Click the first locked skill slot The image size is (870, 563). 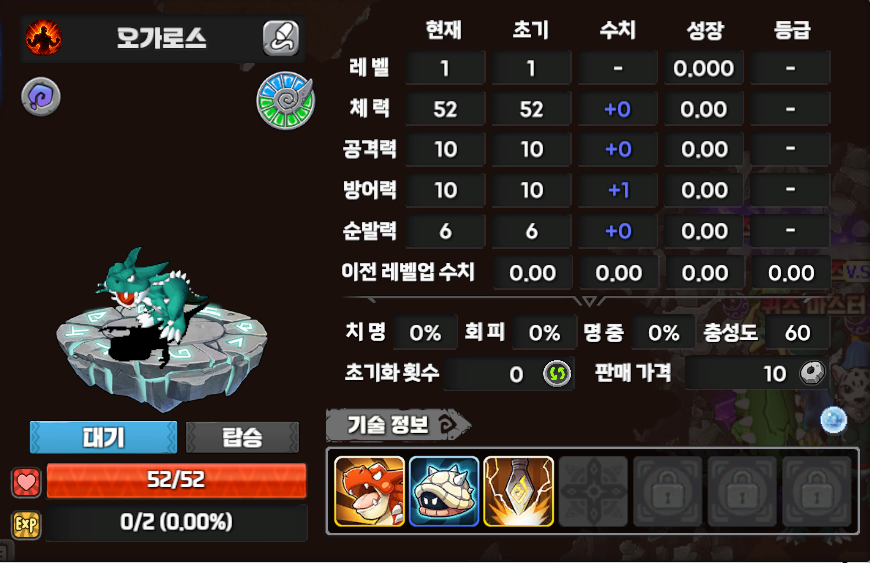668,491
